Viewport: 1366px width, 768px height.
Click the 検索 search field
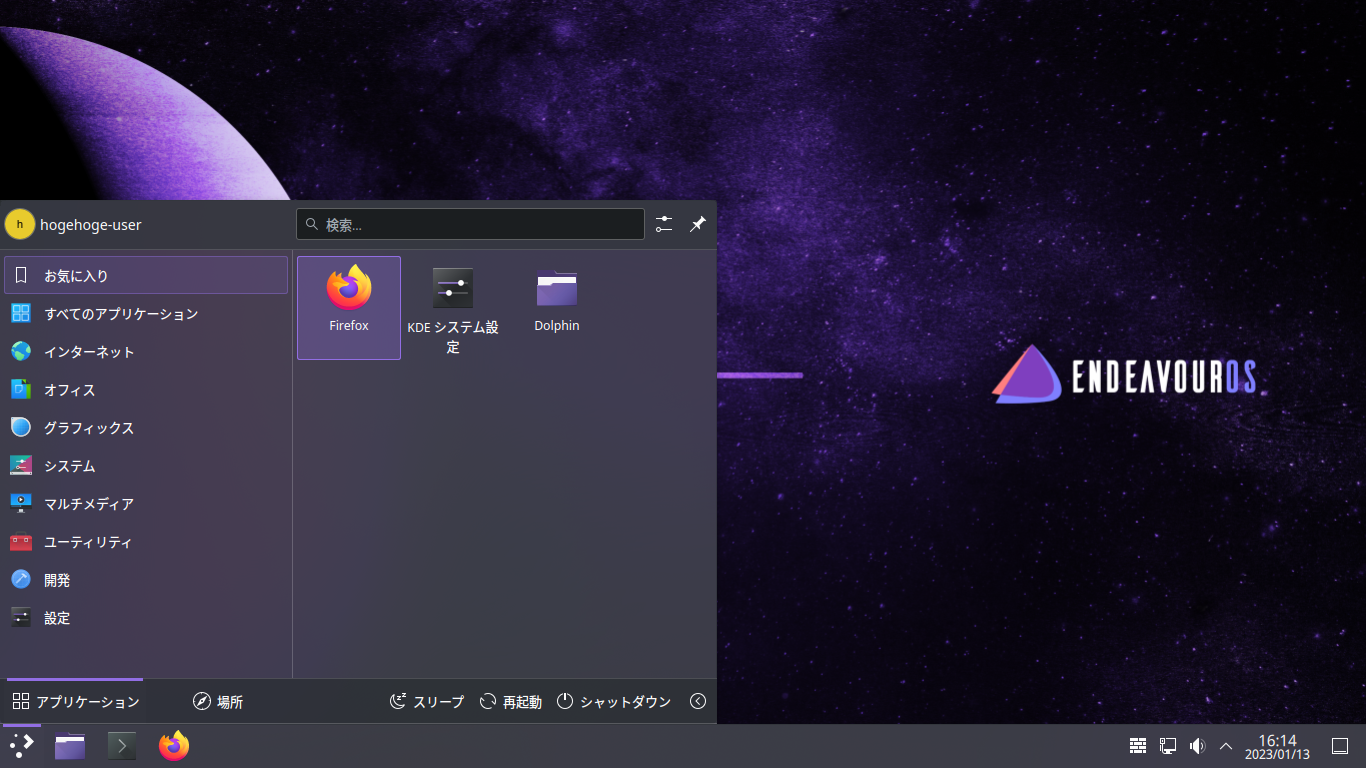(470, 224)
